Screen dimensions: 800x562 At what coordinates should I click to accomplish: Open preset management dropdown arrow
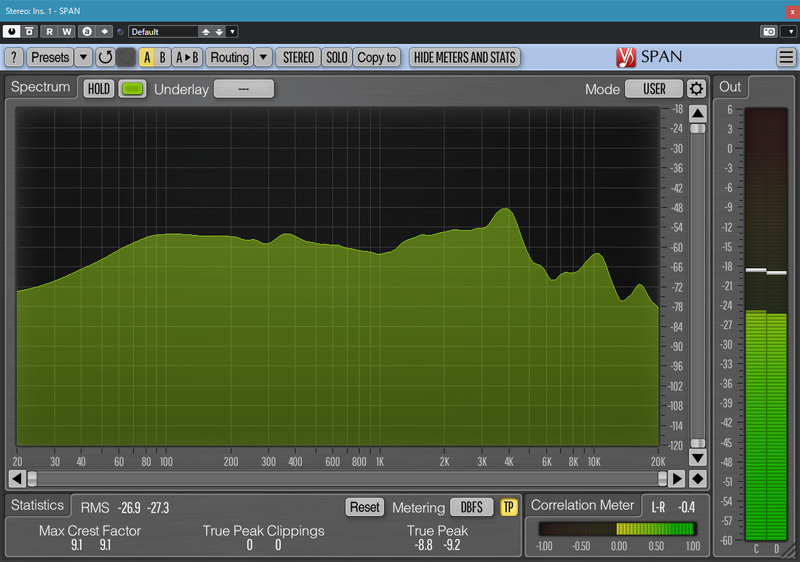pyautogui.click(x=232, y=32)
